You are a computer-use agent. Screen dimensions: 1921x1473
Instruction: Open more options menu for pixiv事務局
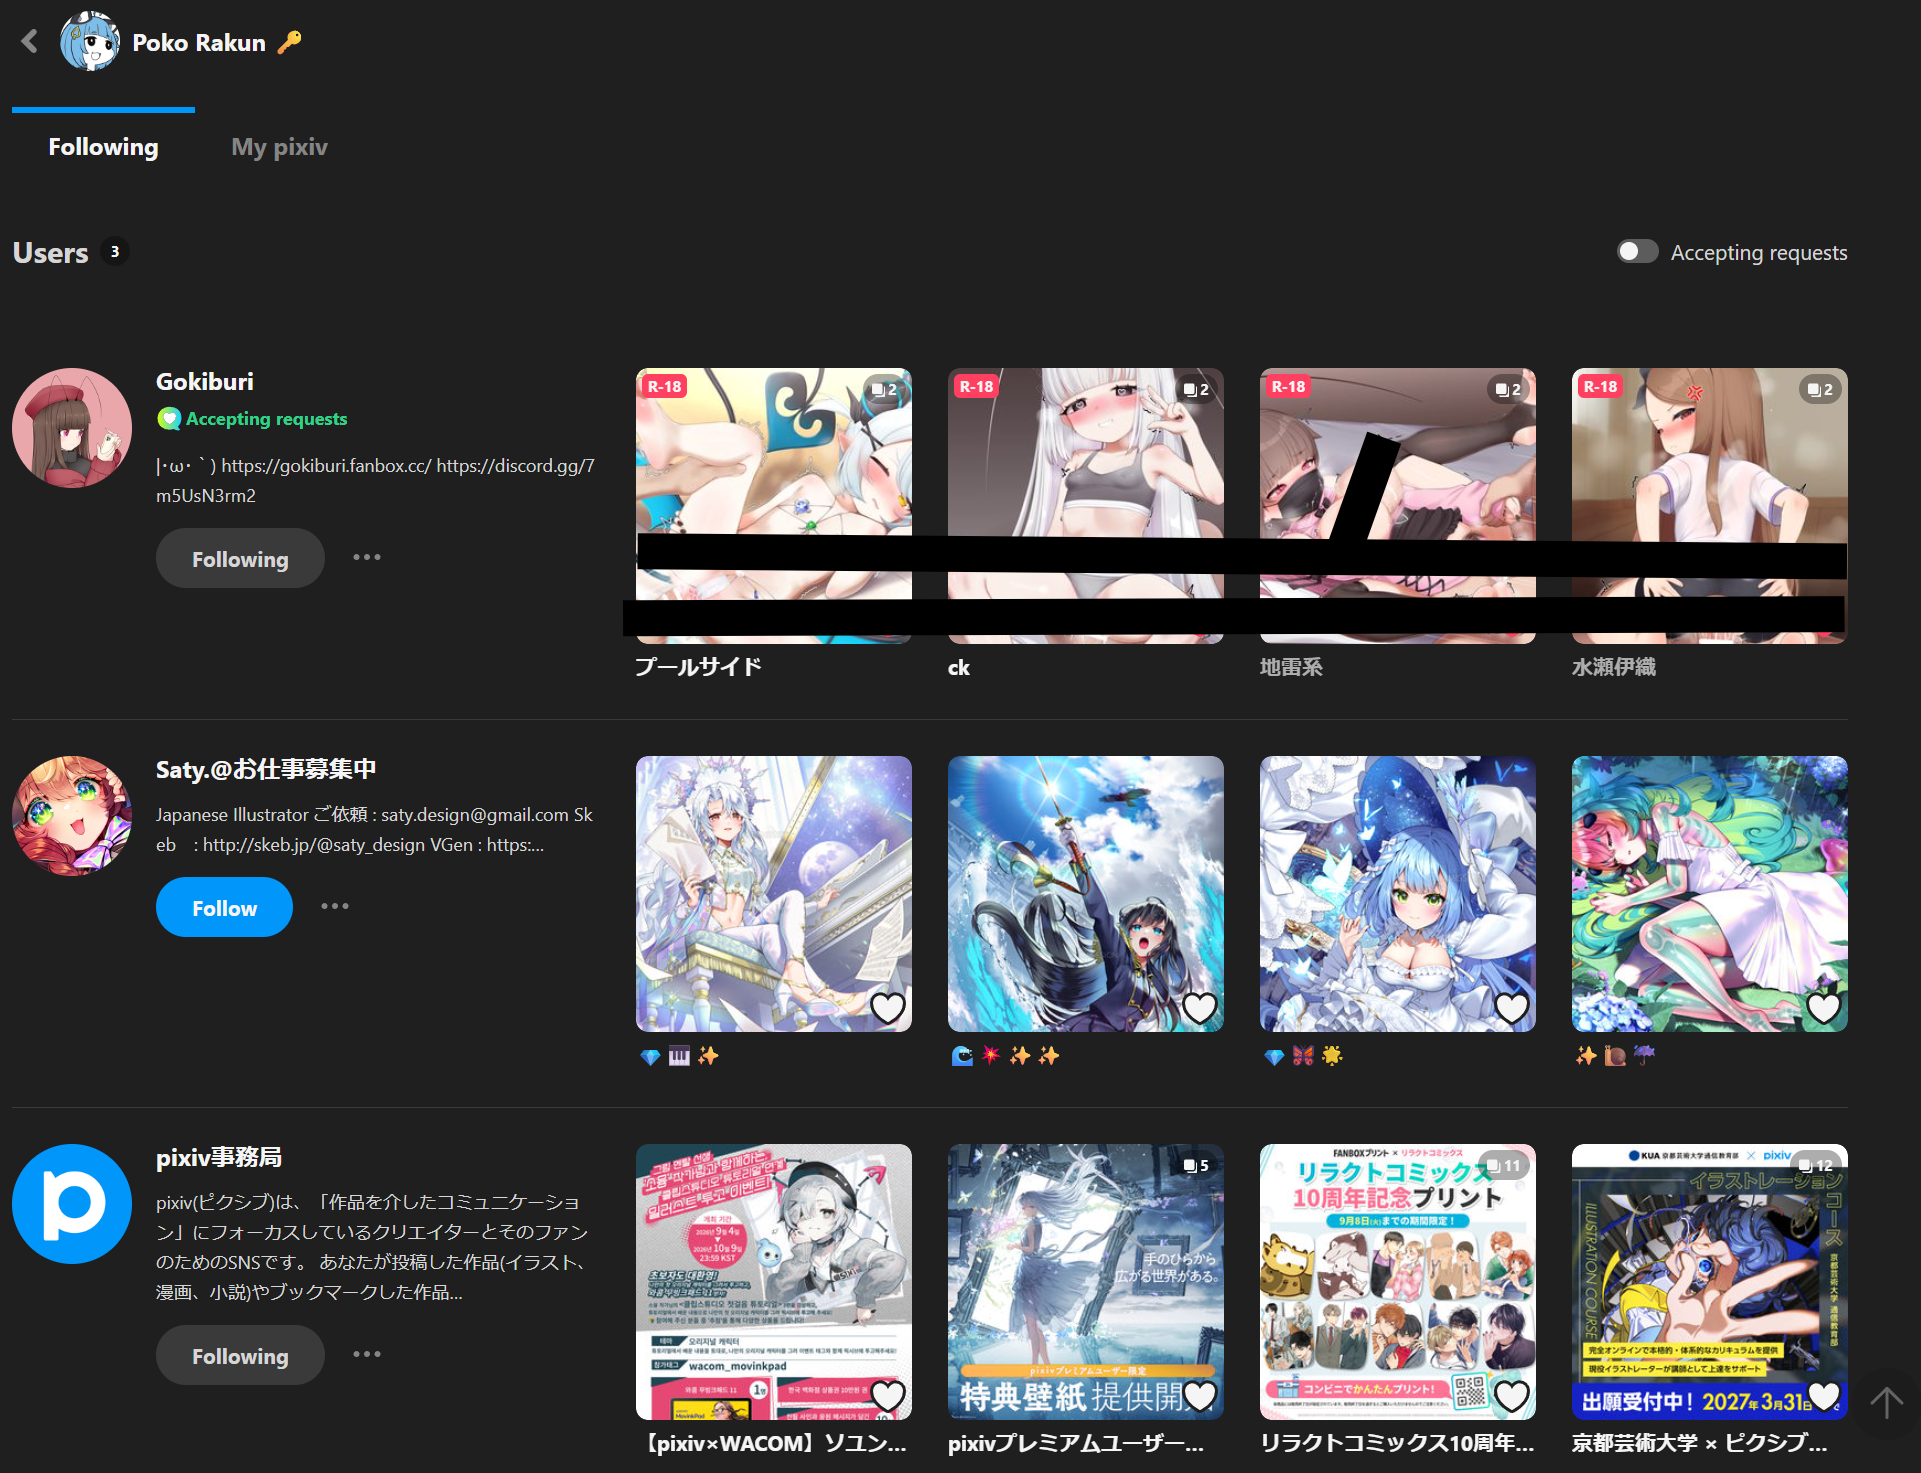[x=367, y=1354]
